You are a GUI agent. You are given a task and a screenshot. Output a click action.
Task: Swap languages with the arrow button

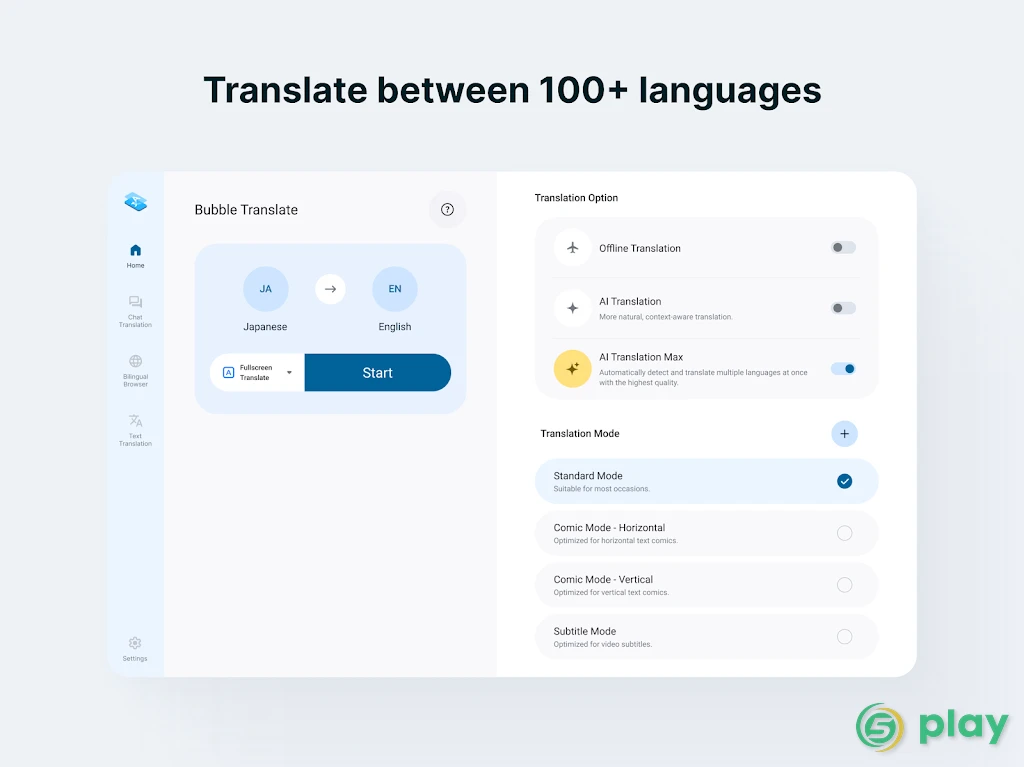click(x=330, y=289)
